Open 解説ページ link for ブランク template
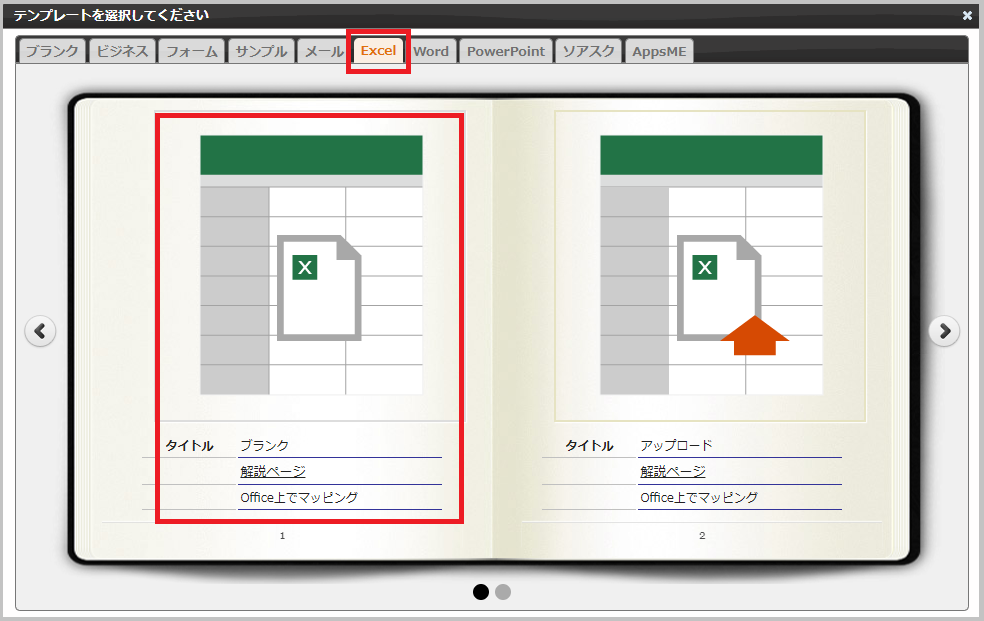The image size is (984, 621). tap(273, 472)
